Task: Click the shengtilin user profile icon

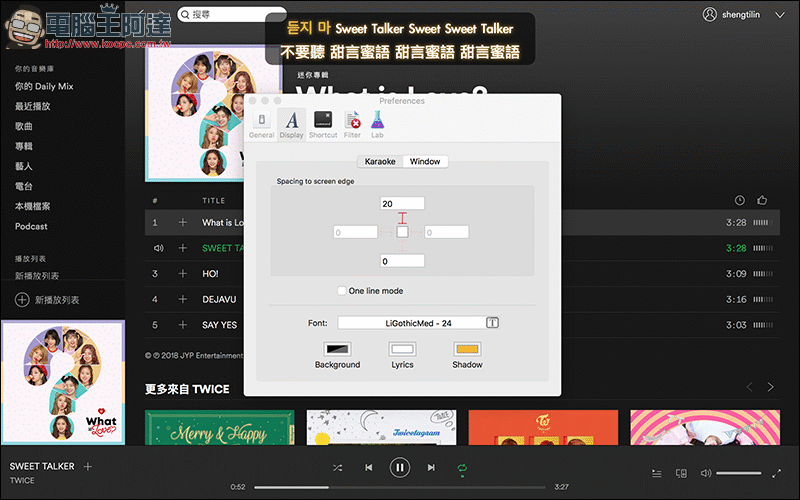Action: pos(710,14)
